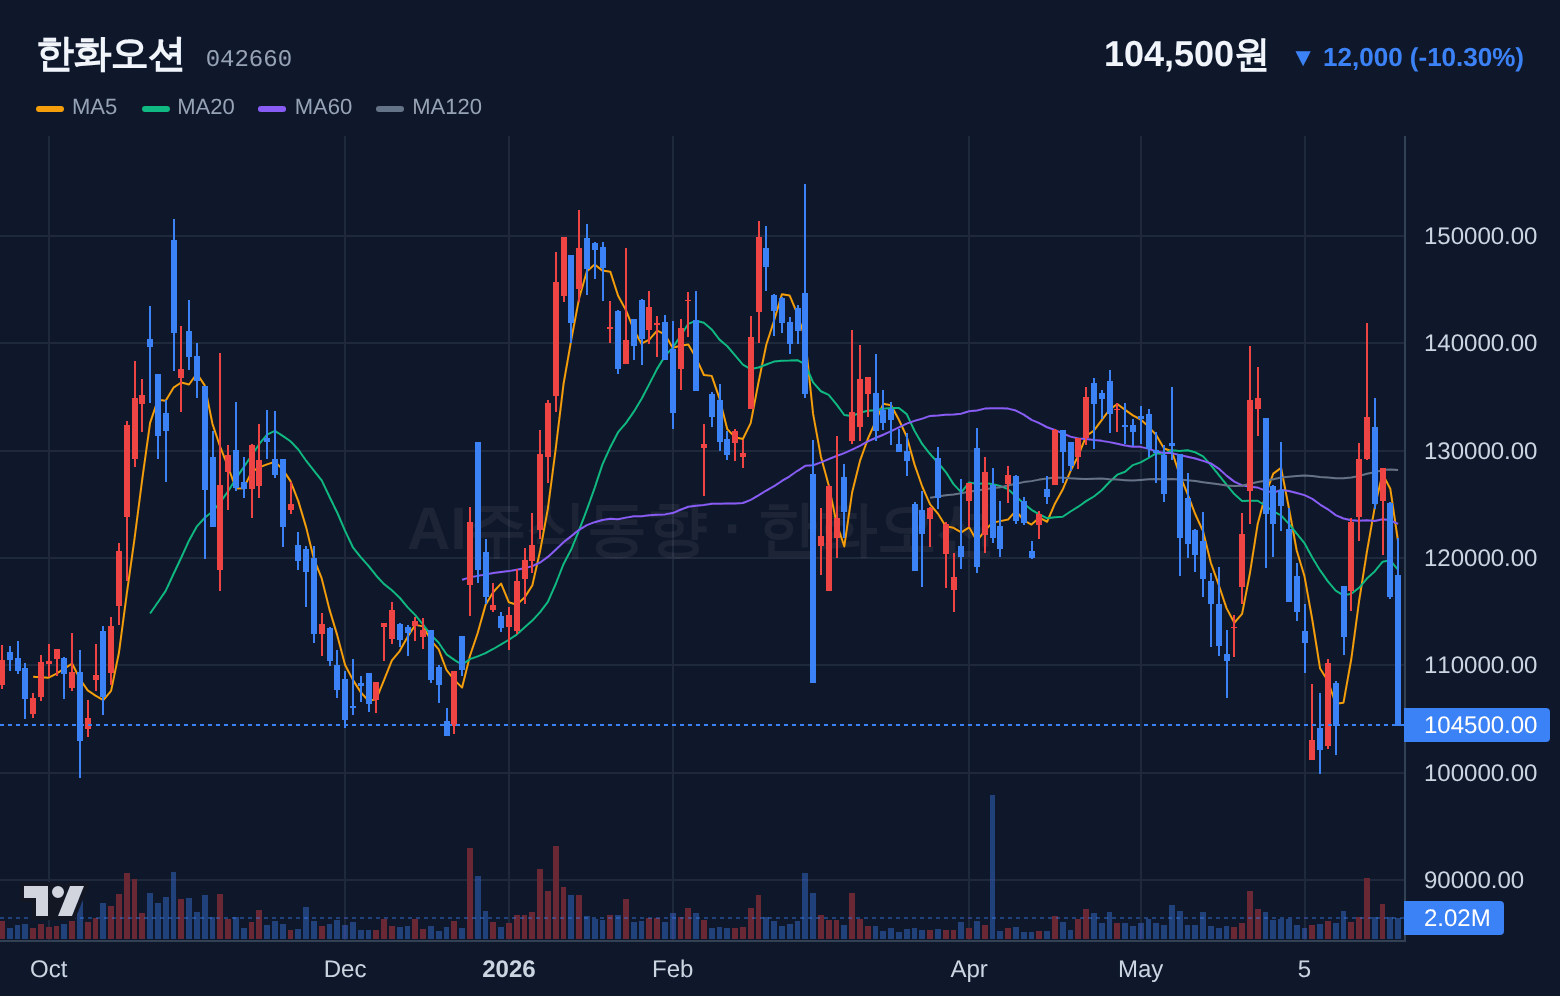The width and height of the screenshot is (1560, 996).
Task: Click the current price 104,500원 in the header
Action: point(1186,54)
